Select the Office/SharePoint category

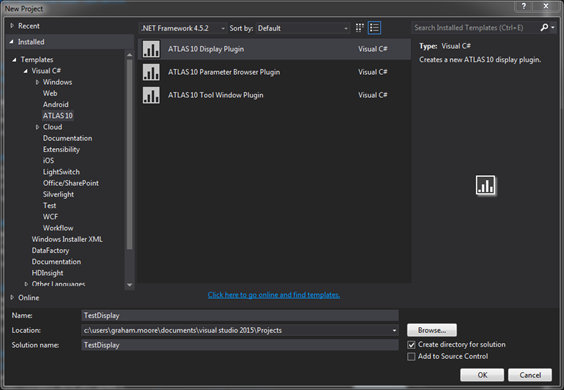tap(70, 183)
